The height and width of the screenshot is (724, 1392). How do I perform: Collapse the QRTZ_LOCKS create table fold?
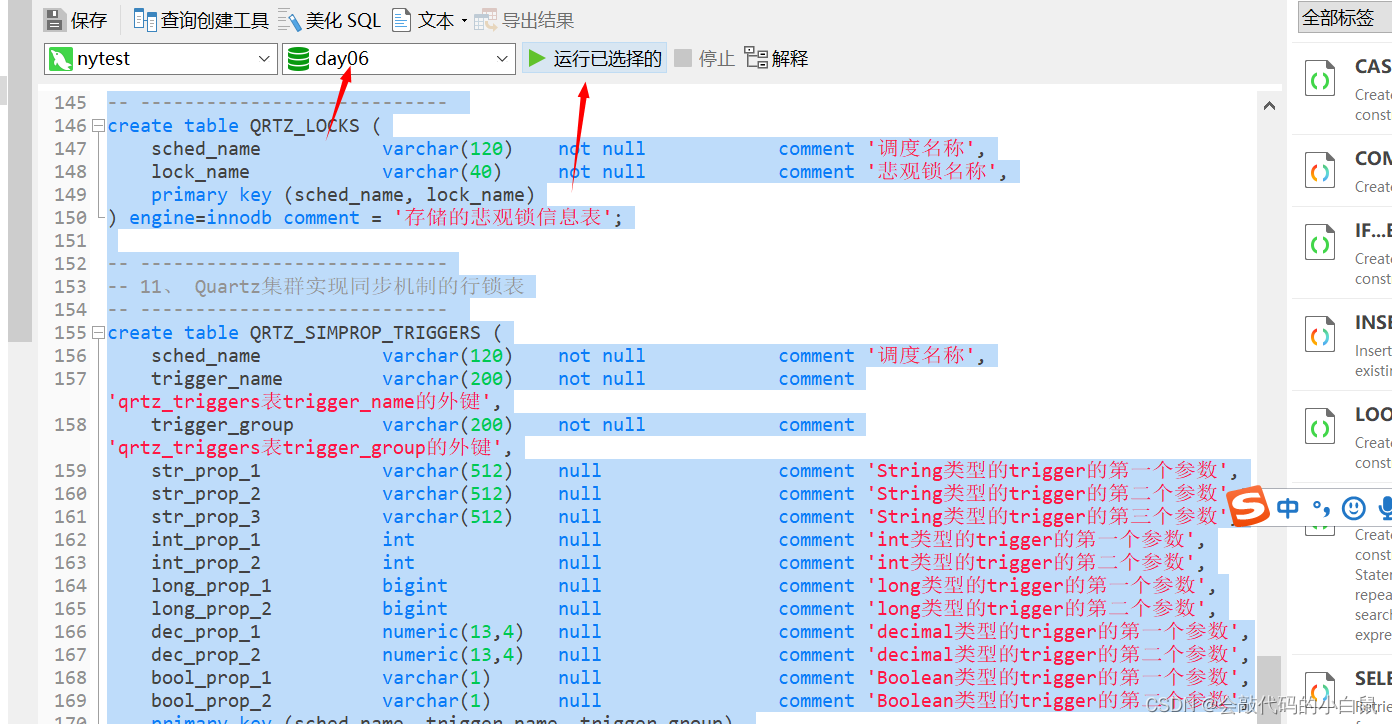pyautogui.click(x=98, y=126)
